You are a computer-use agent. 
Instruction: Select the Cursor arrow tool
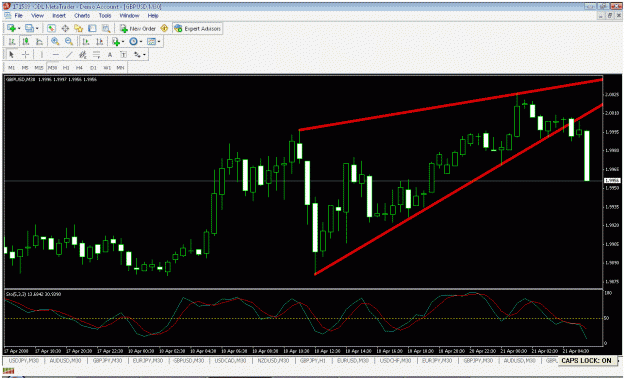(12, 55)
